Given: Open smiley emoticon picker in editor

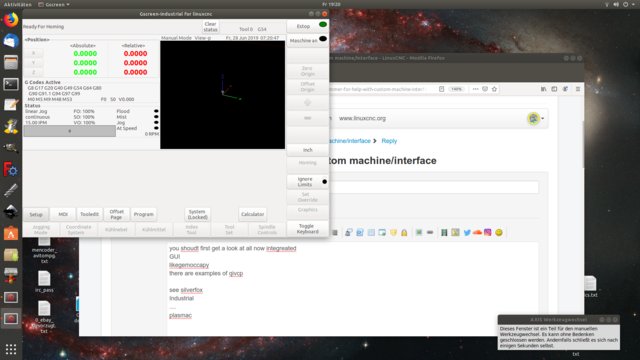Looking at the screenshot, I should pyautogui.click(x=499, y=233).
